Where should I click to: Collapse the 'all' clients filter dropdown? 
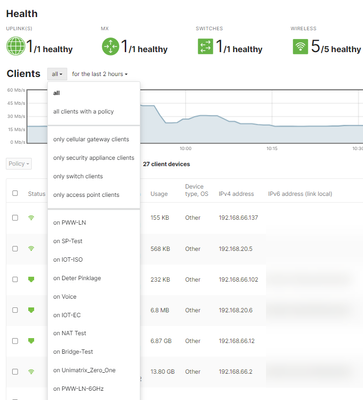click(57, 74)
